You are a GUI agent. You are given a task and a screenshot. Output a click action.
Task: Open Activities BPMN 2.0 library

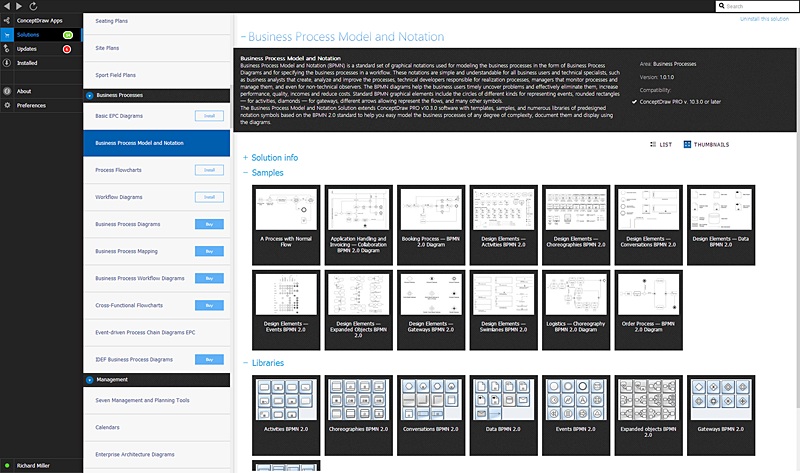click(x=286, y=415)
